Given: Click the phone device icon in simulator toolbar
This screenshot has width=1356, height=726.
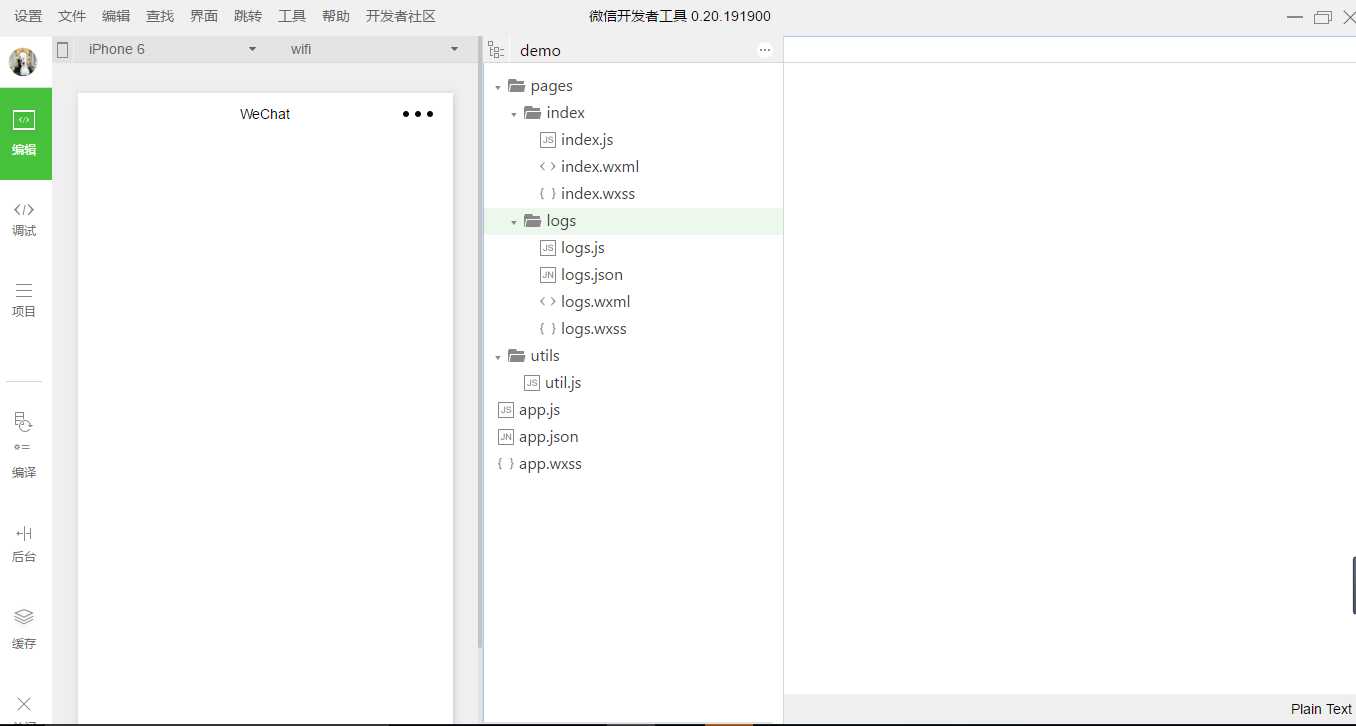Looking at the screenshot, I should [62, 49].
